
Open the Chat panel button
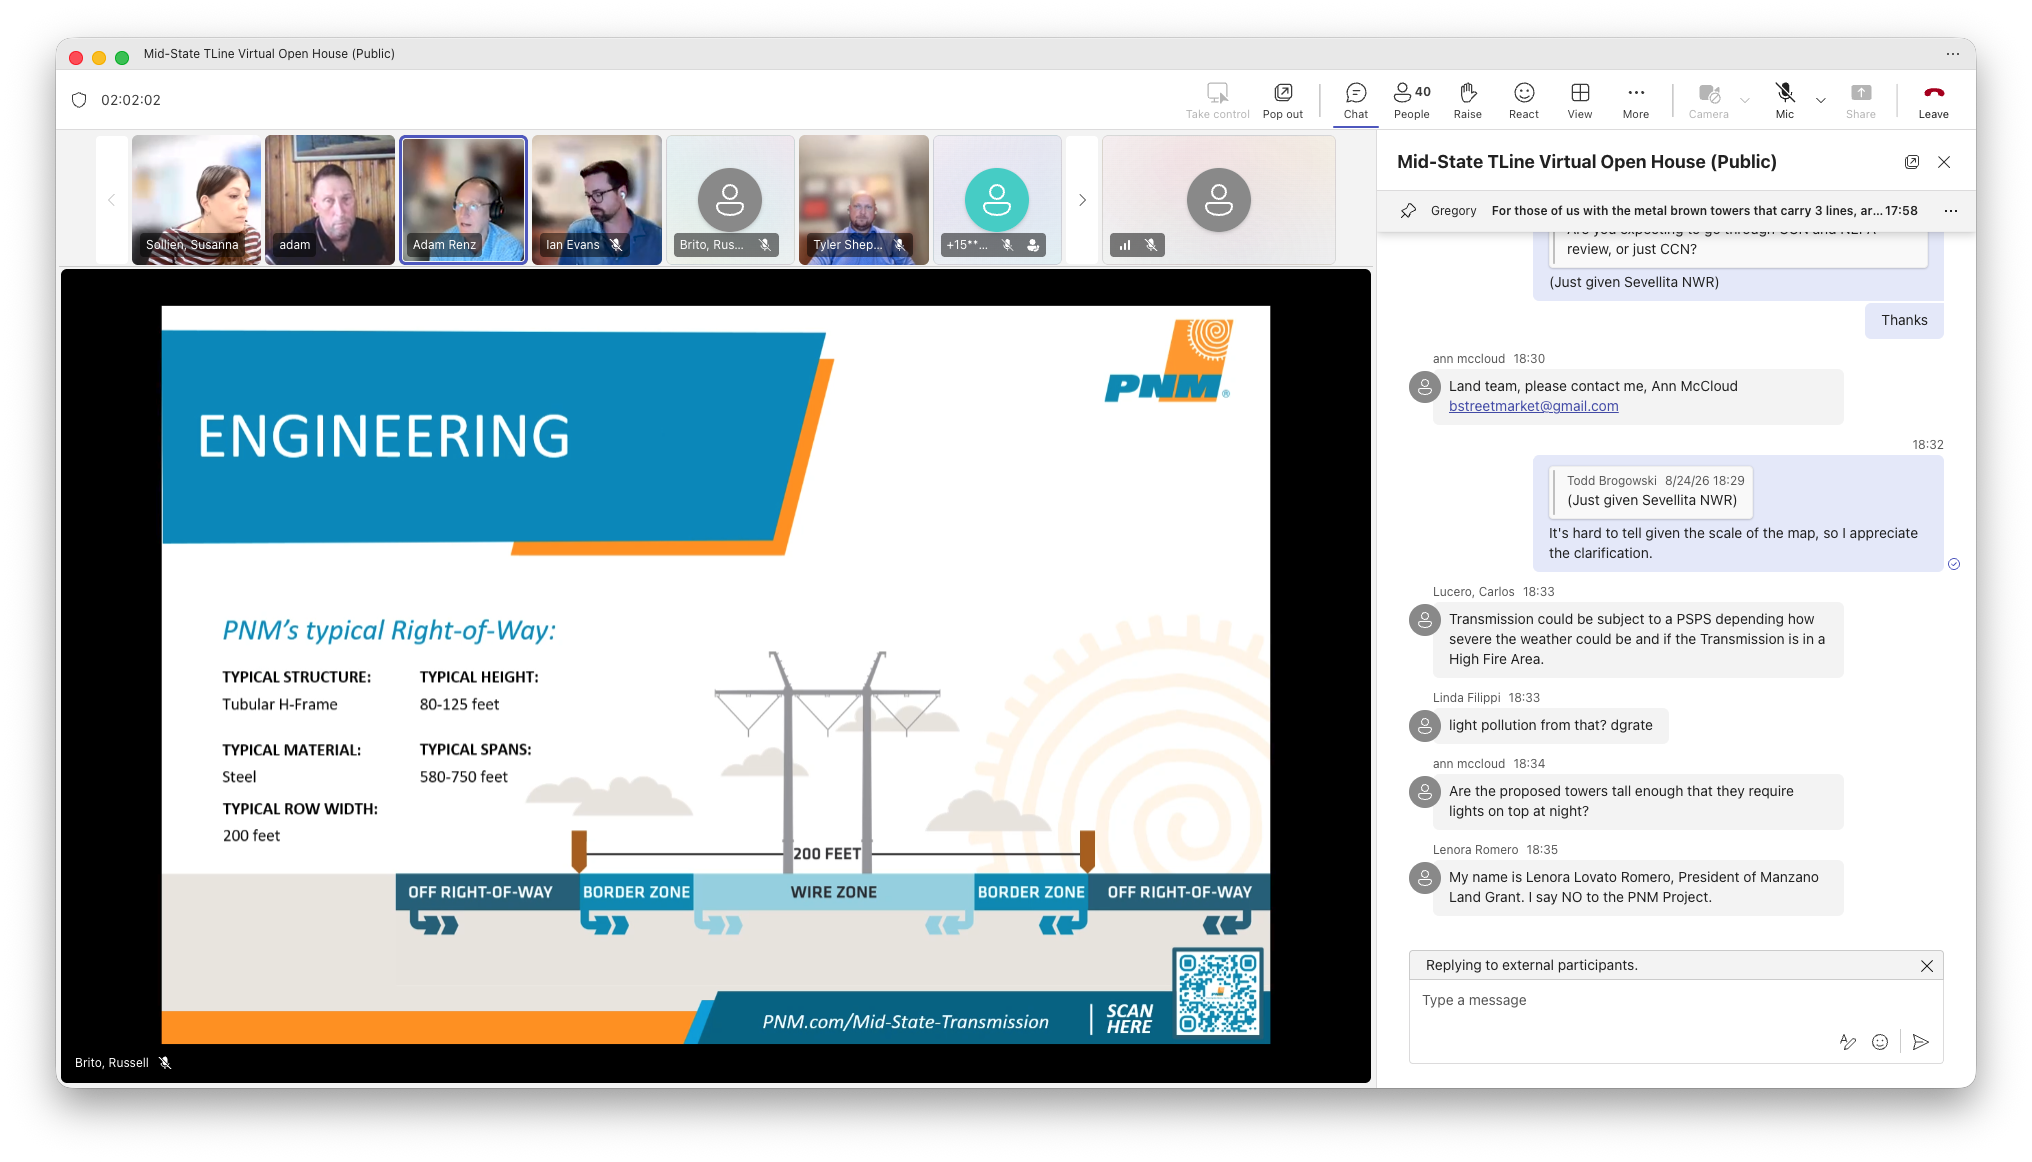(x=1356, y=100)
